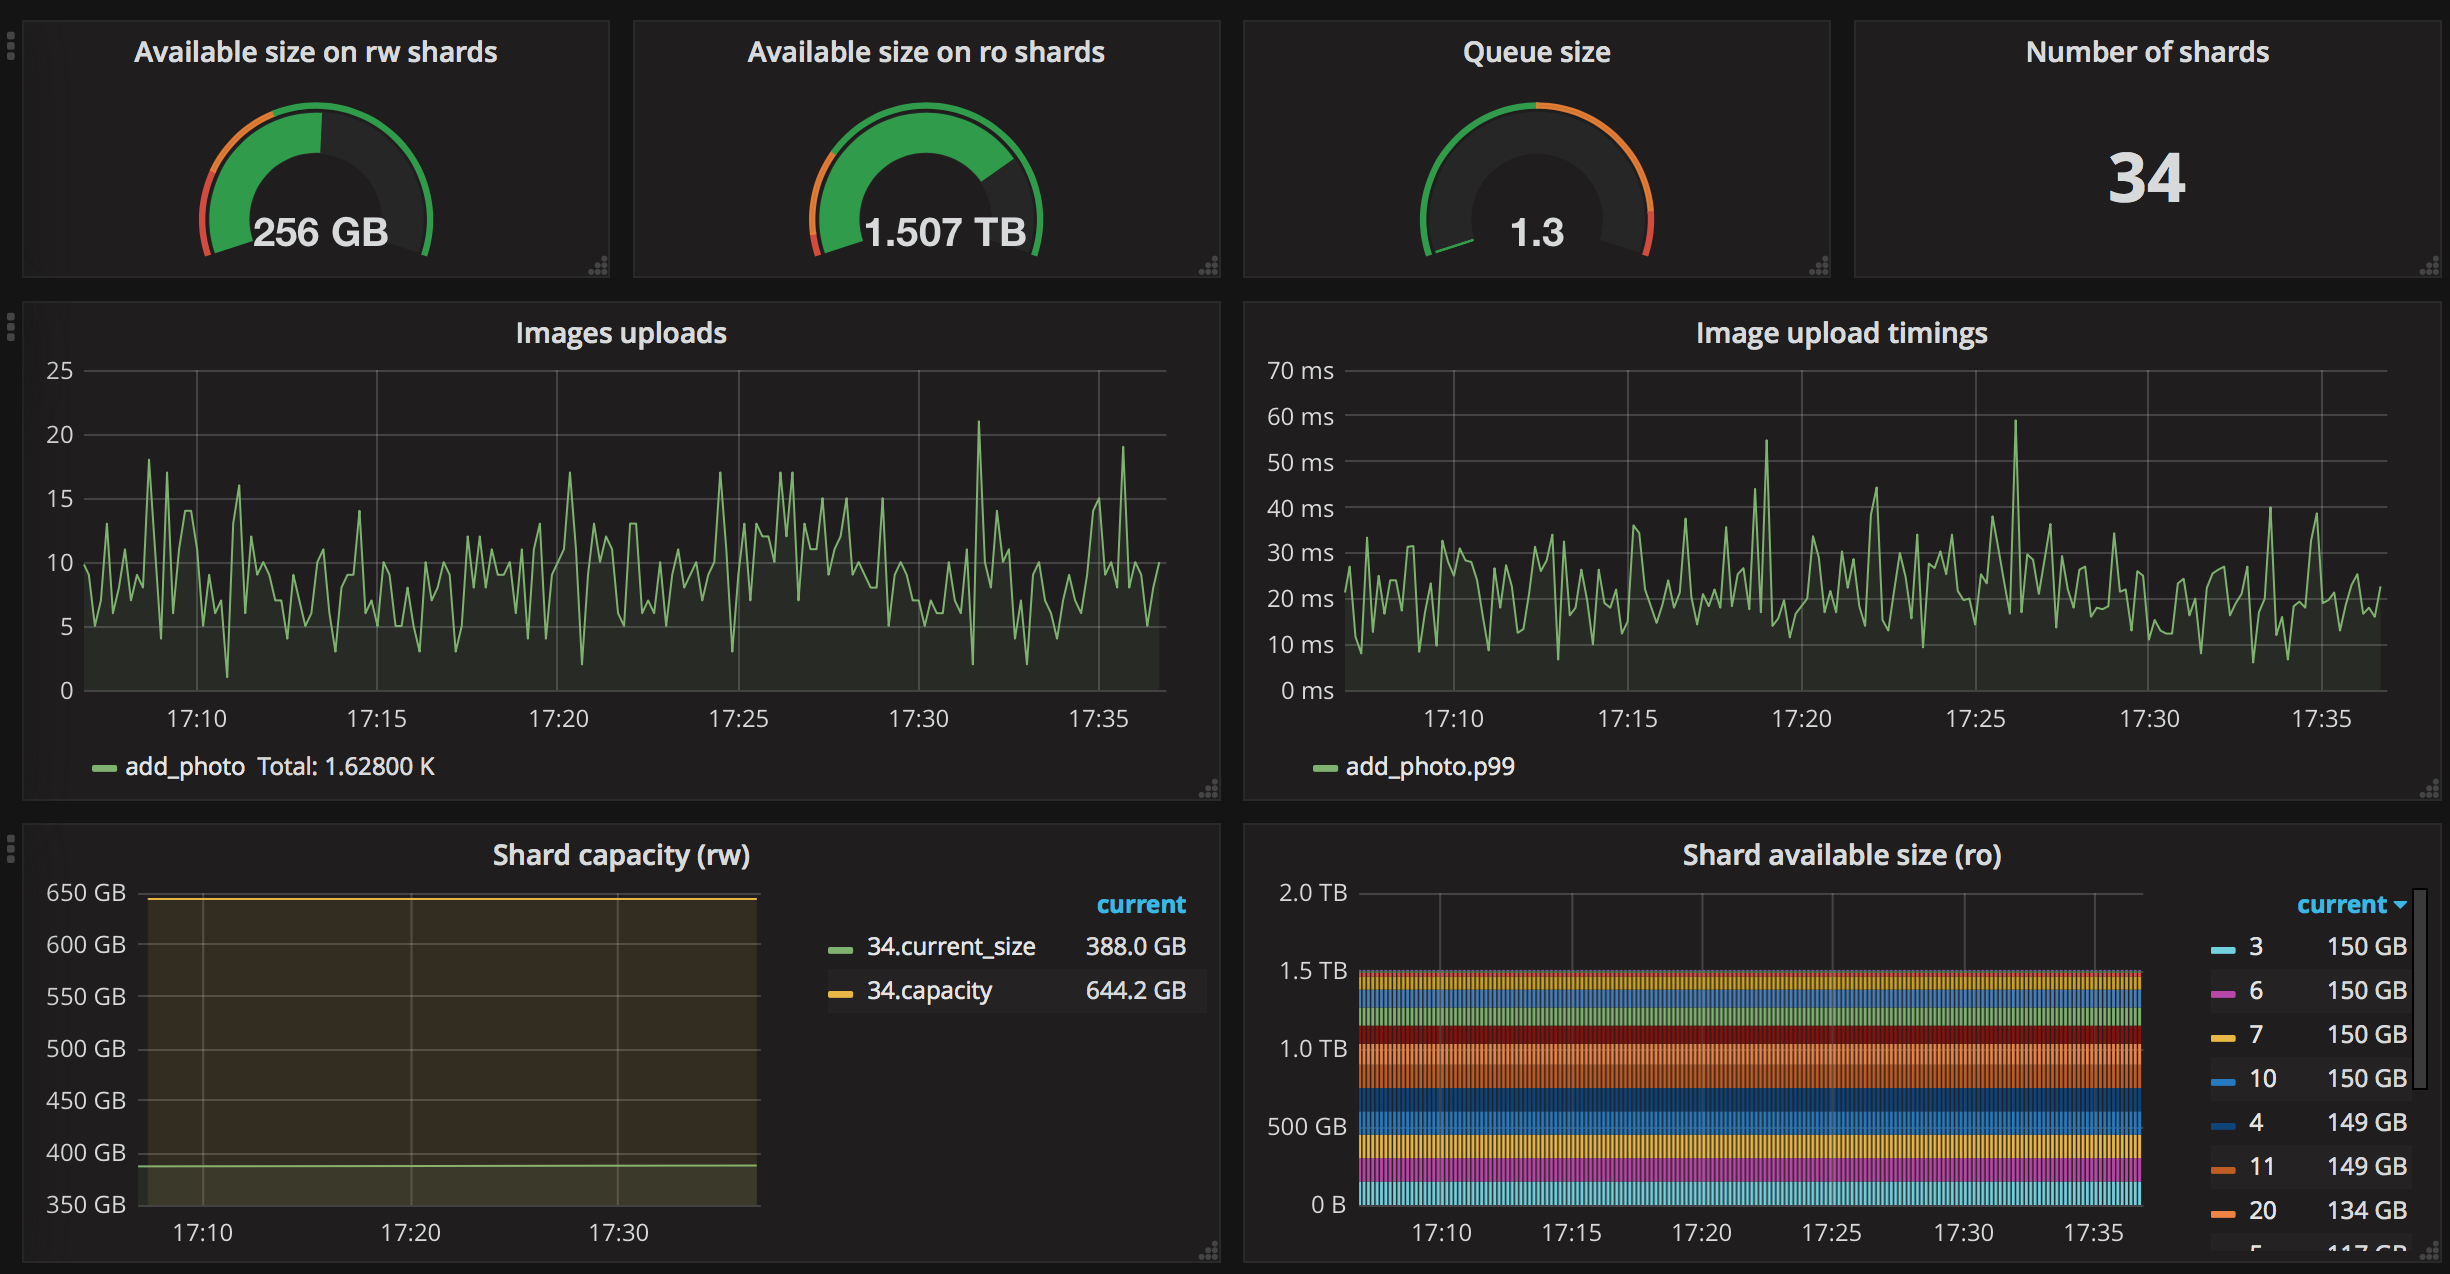Open the Number of shards panel title menu
Image resolution: width=2450 pixels, height=1274 pixels.
click(2147, 52)
